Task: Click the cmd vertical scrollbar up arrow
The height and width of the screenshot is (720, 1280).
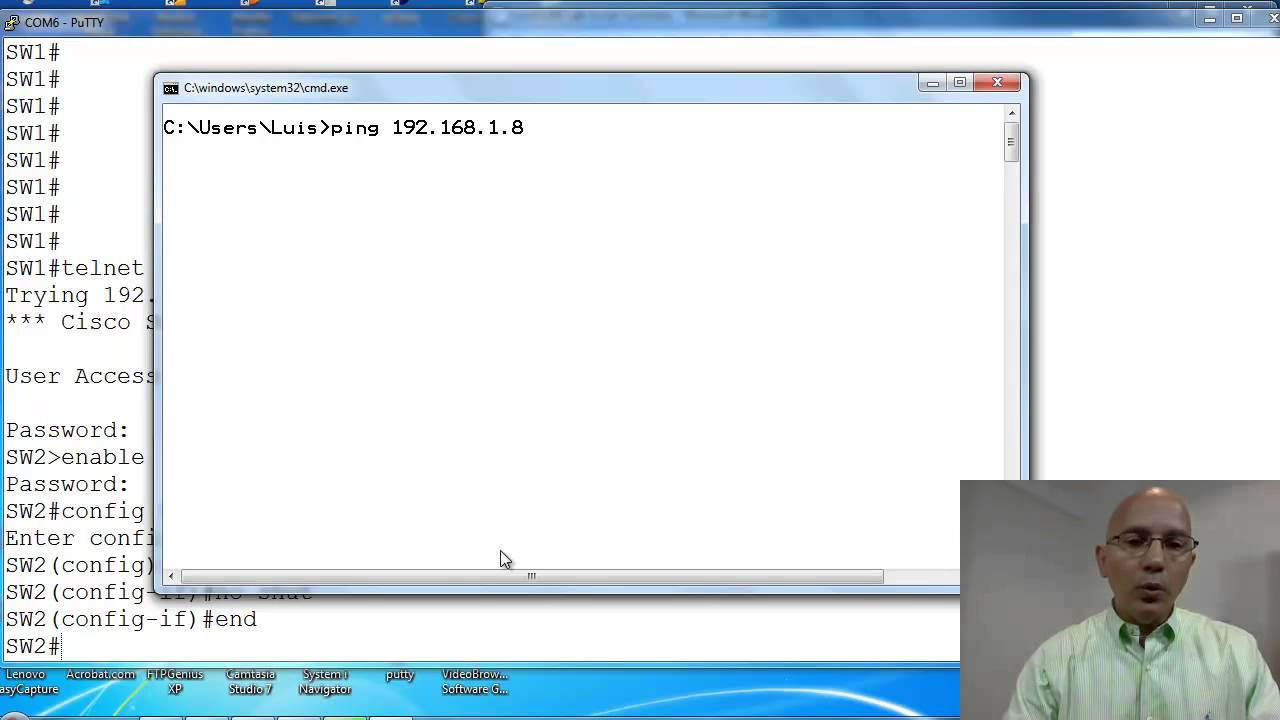Action: click(x=1012, y=113)
